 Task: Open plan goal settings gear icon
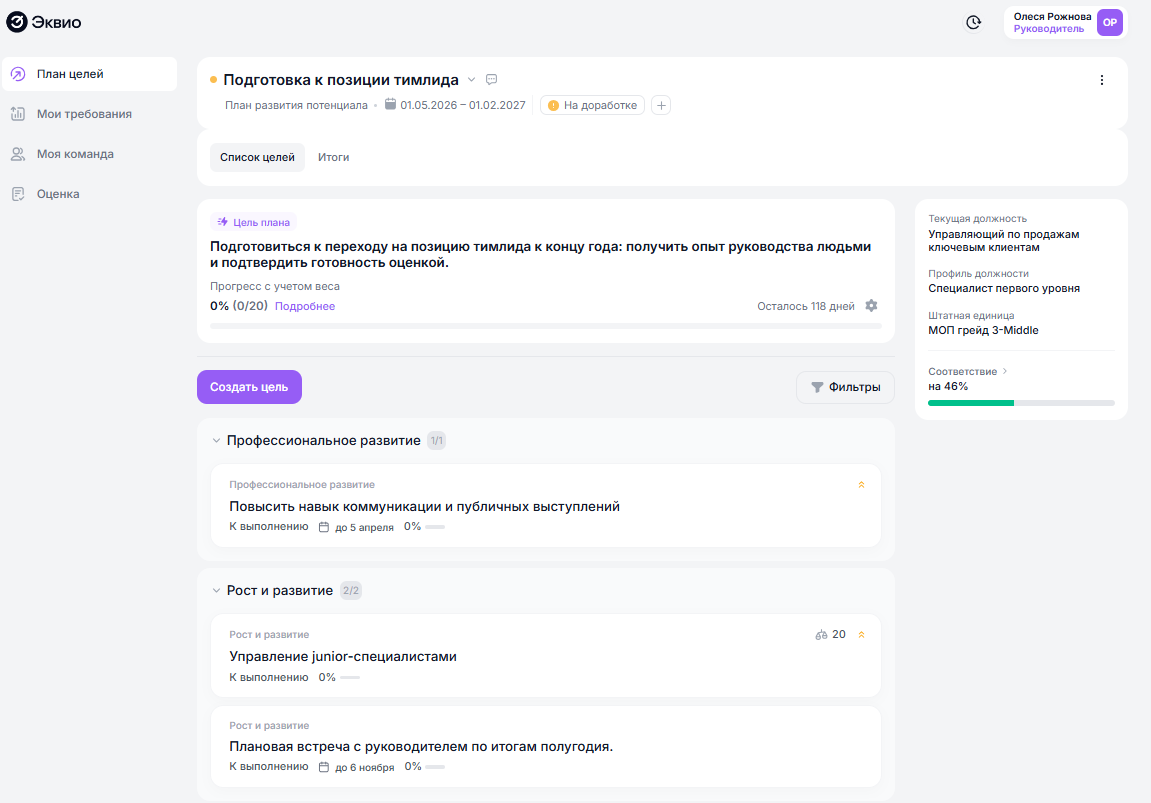(x=871, y=305)
